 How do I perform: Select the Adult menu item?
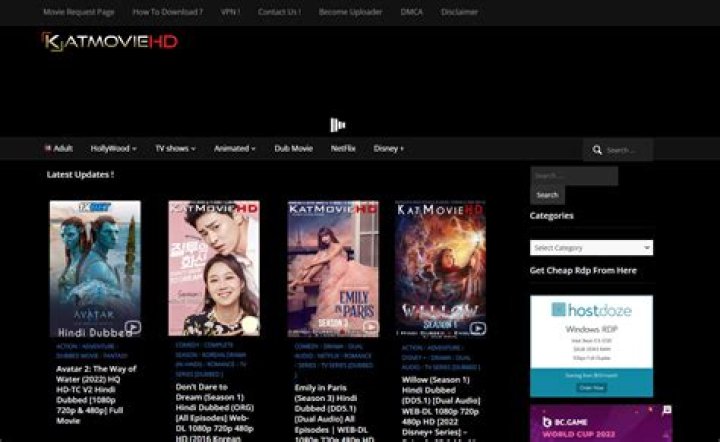click(x=58, y=148)
